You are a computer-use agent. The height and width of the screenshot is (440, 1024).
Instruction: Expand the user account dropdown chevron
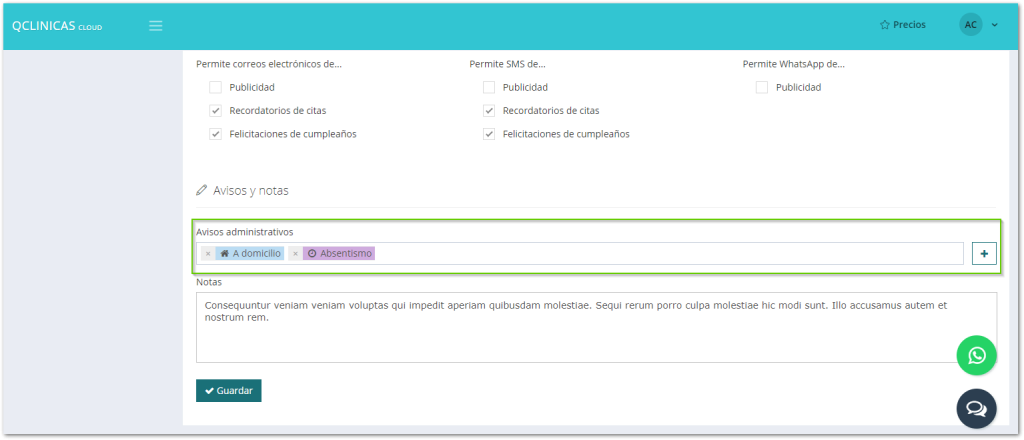[x=995, y=25]
